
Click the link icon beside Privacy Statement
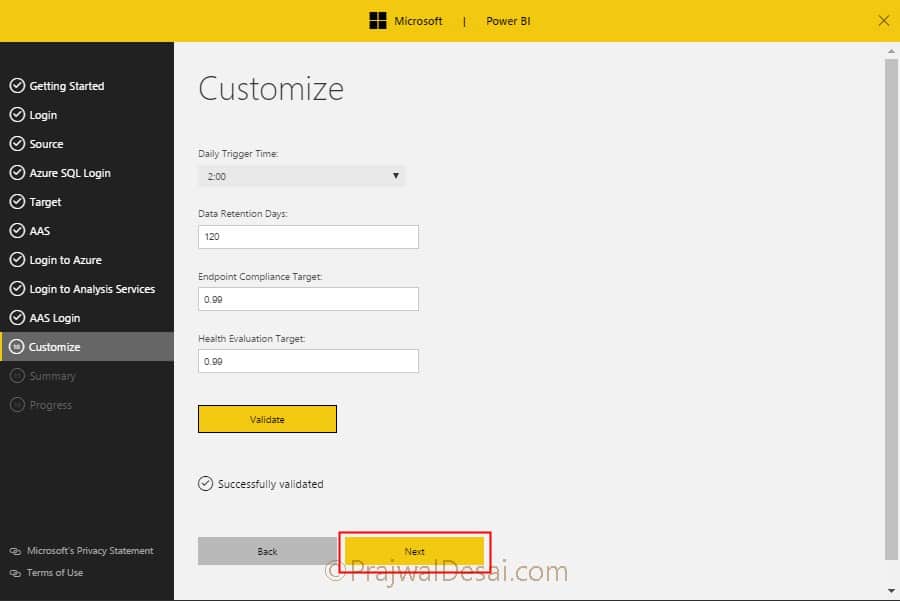(x=15, y=551)
